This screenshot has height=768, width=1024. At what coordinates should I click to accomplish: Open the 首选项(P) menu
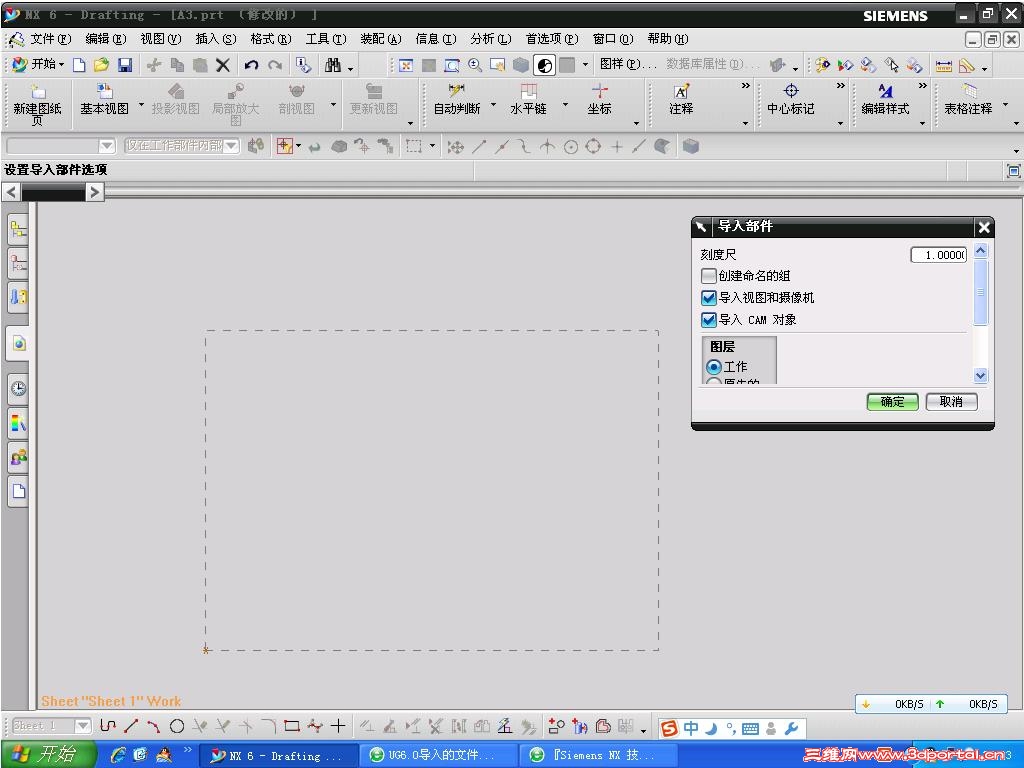pos(552,39)
